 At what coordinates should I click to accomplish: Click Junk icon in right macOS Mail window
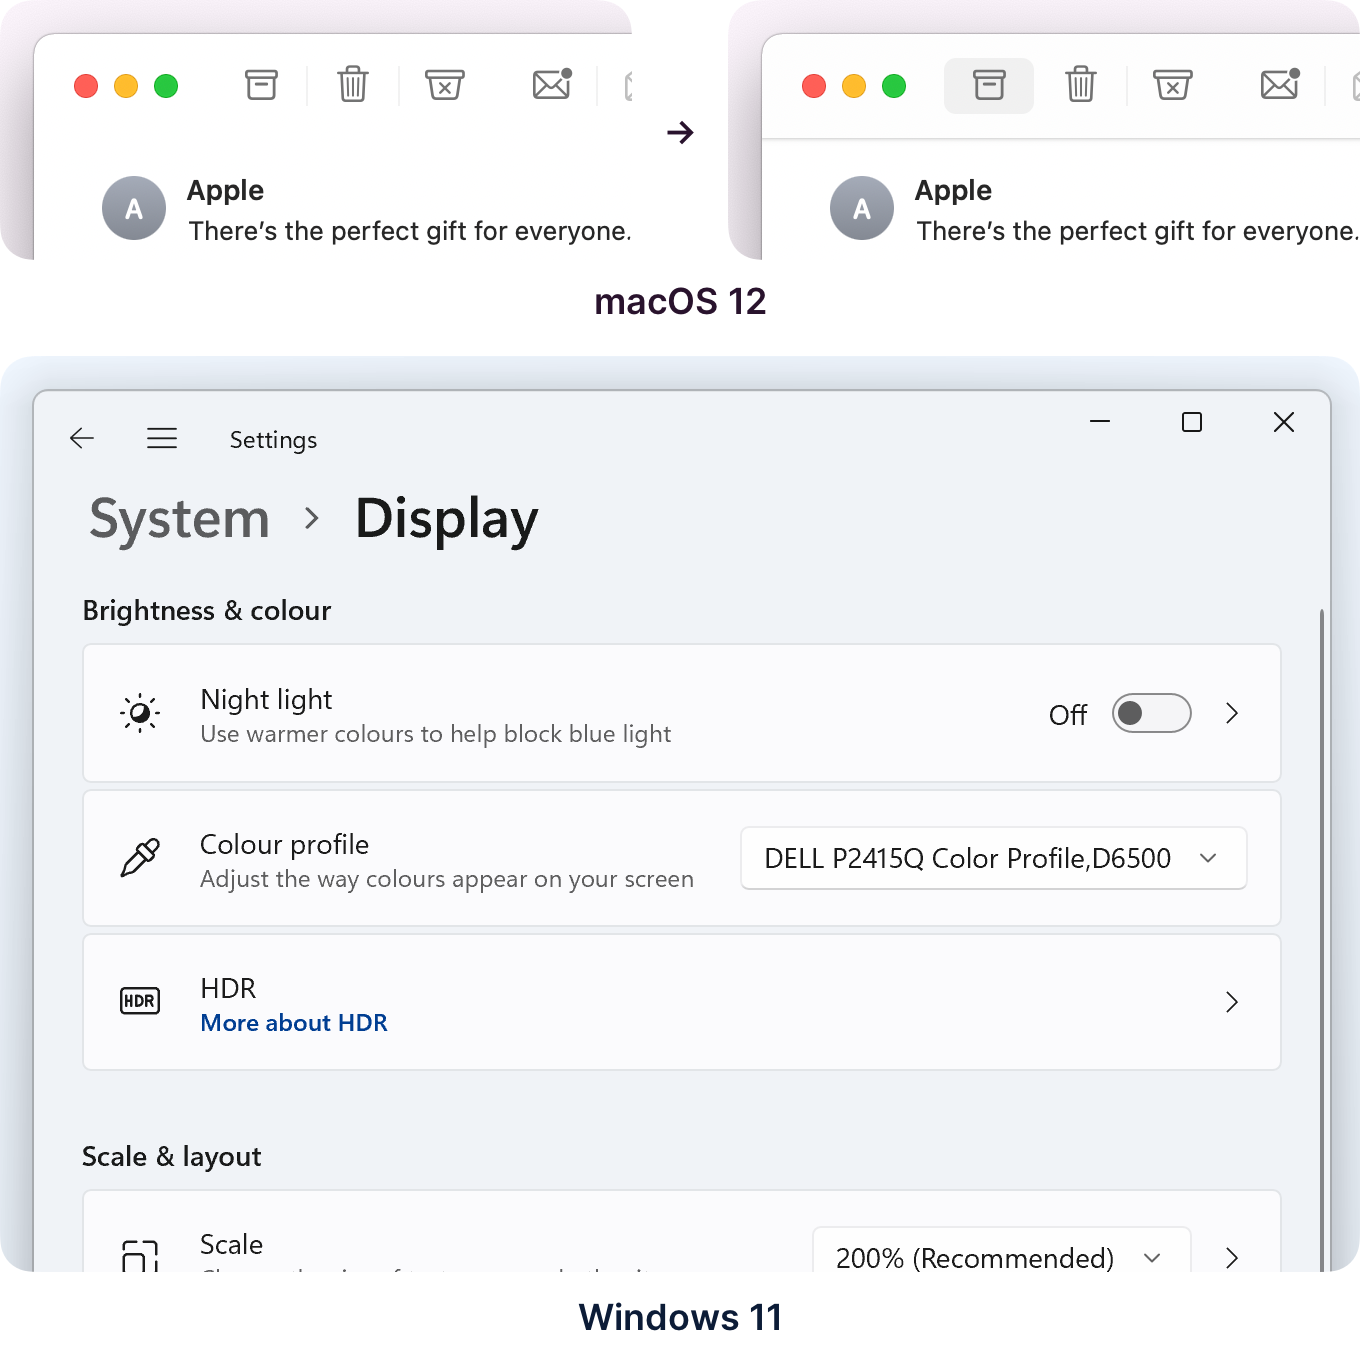pyautogui.click(x=1173, y=85)
